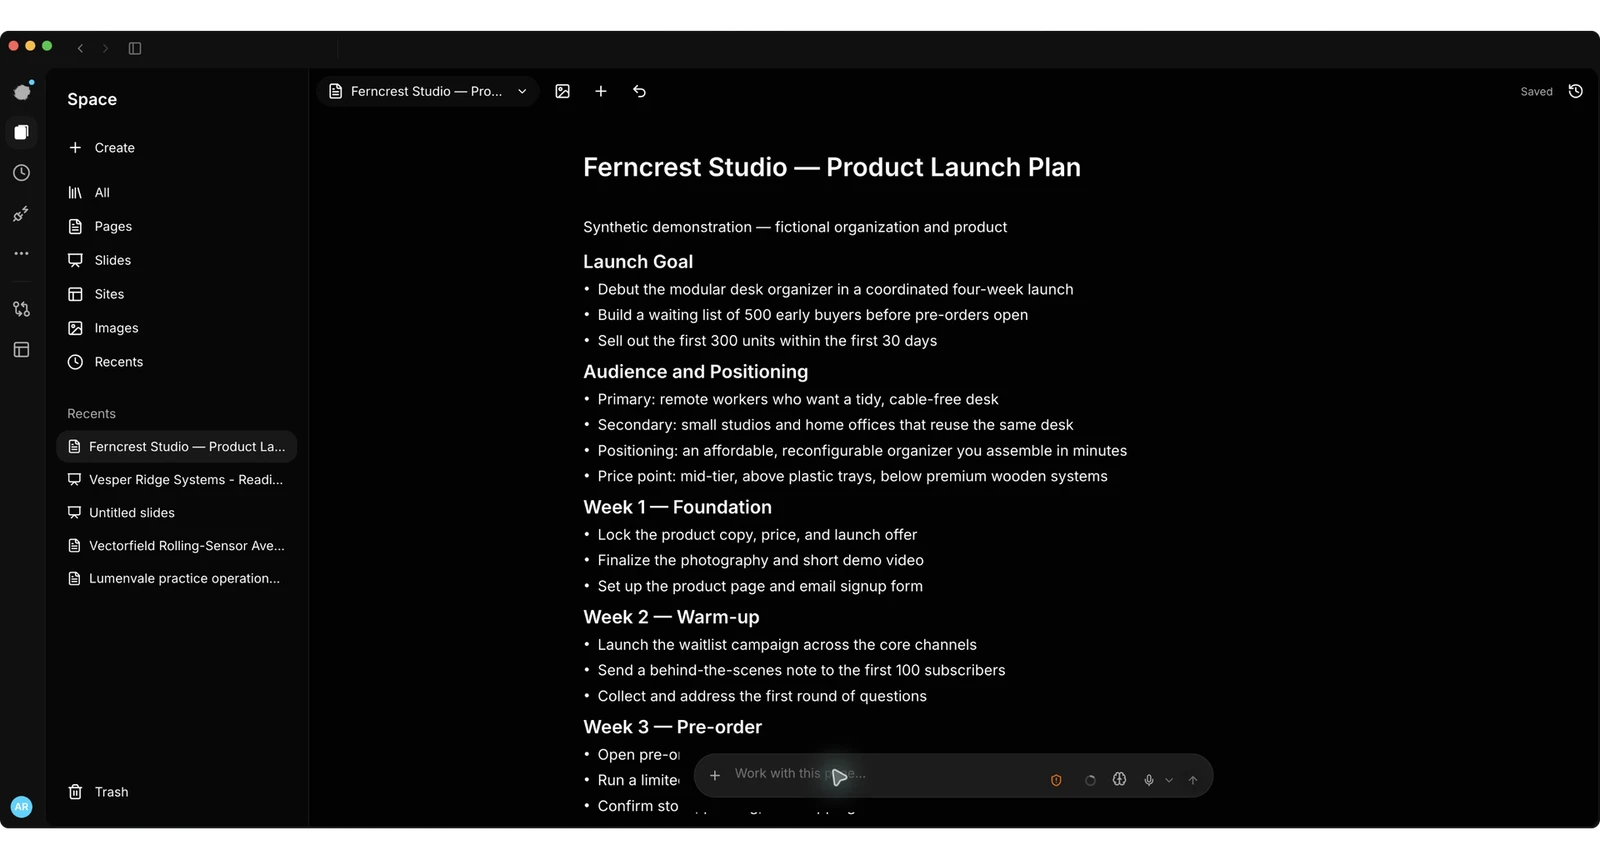Click the microphone icon in the prompt bar

pyautogui.click(x=1149, y=780)
